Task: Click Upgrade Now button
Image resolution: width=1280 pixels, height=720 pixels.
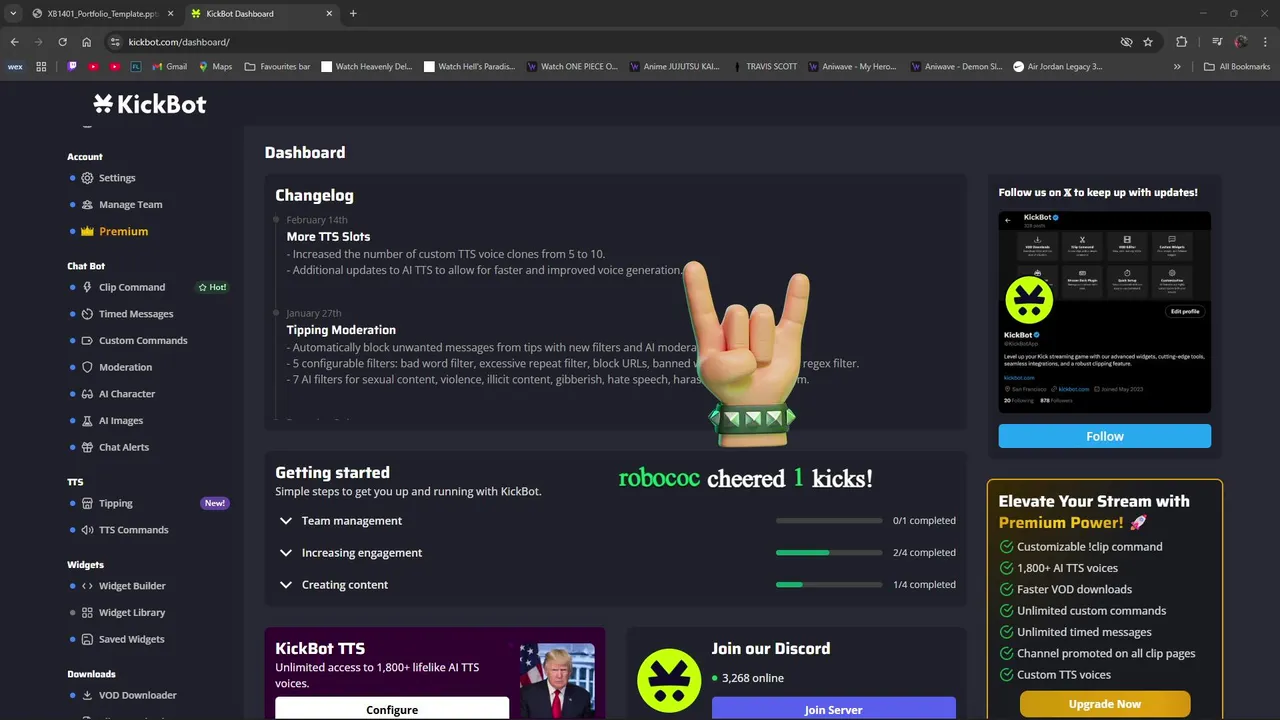Action: [1105, 704]
